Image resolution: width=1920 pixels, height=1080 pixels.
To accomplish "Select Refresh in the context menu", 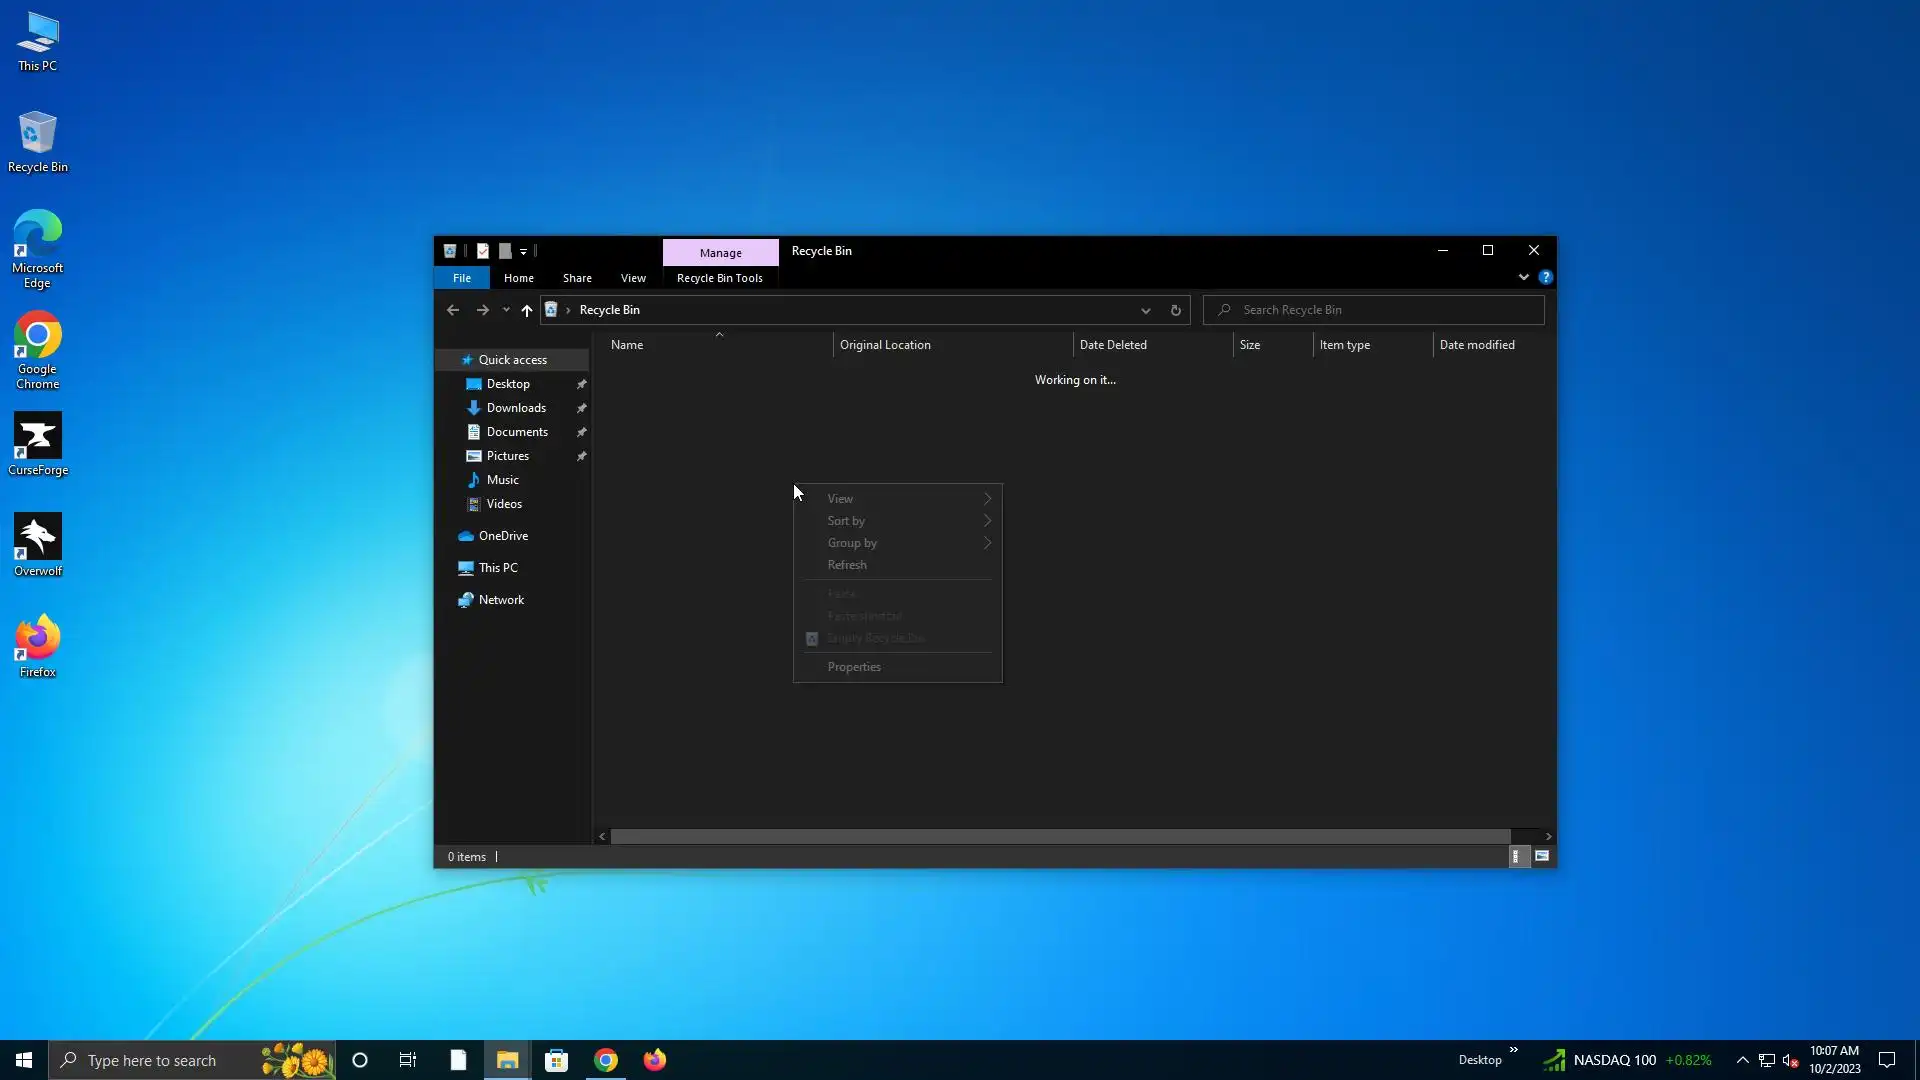I will [847, 565].
